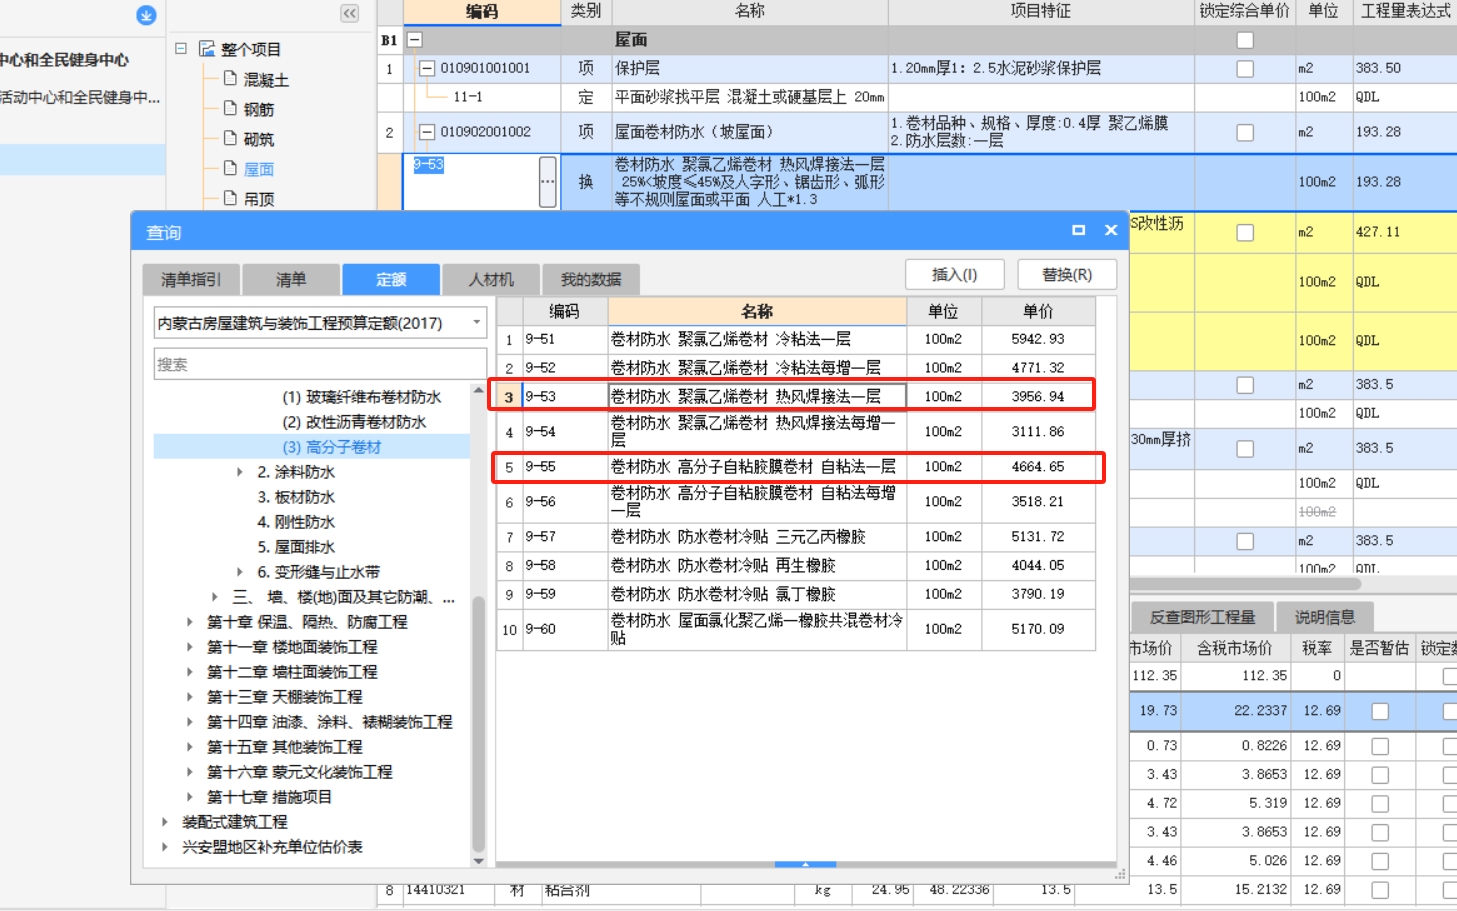Switch to 反查图形工程量 tab

(1202, 617)
